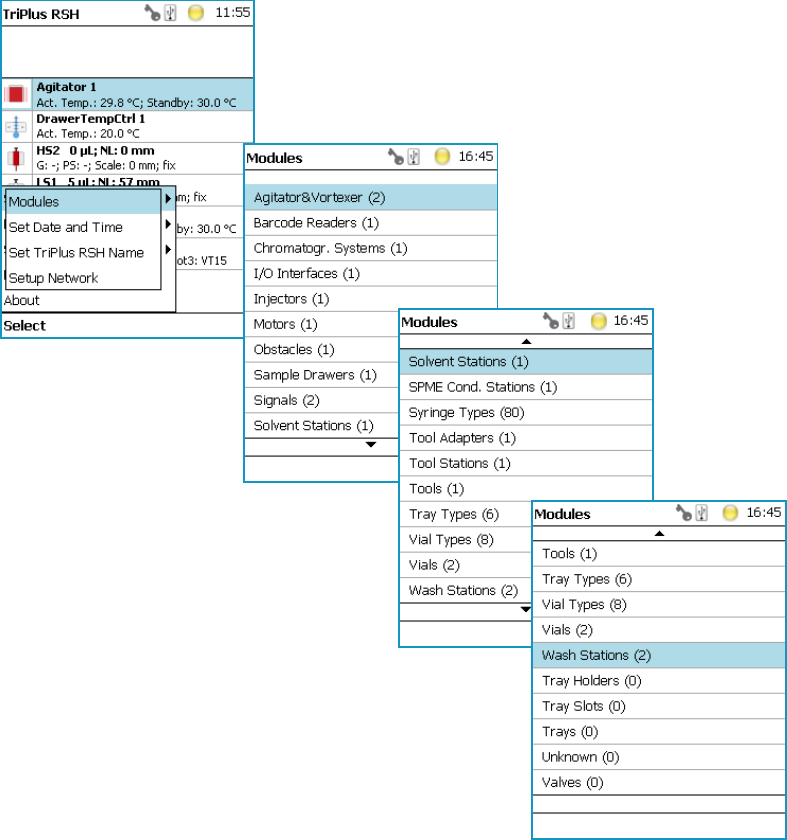This screenshot has width=787, height=840.
Task: Expand the Set Date and Time submenu arrow
Action: click(168, 224)
